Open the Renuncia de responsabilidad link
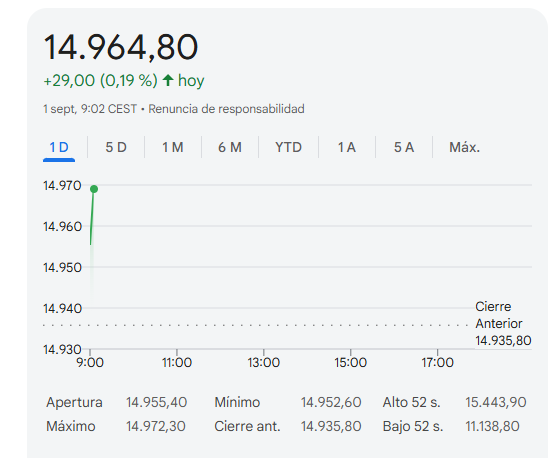This screenshot has width=560, height=458. (x=226, y=109)
